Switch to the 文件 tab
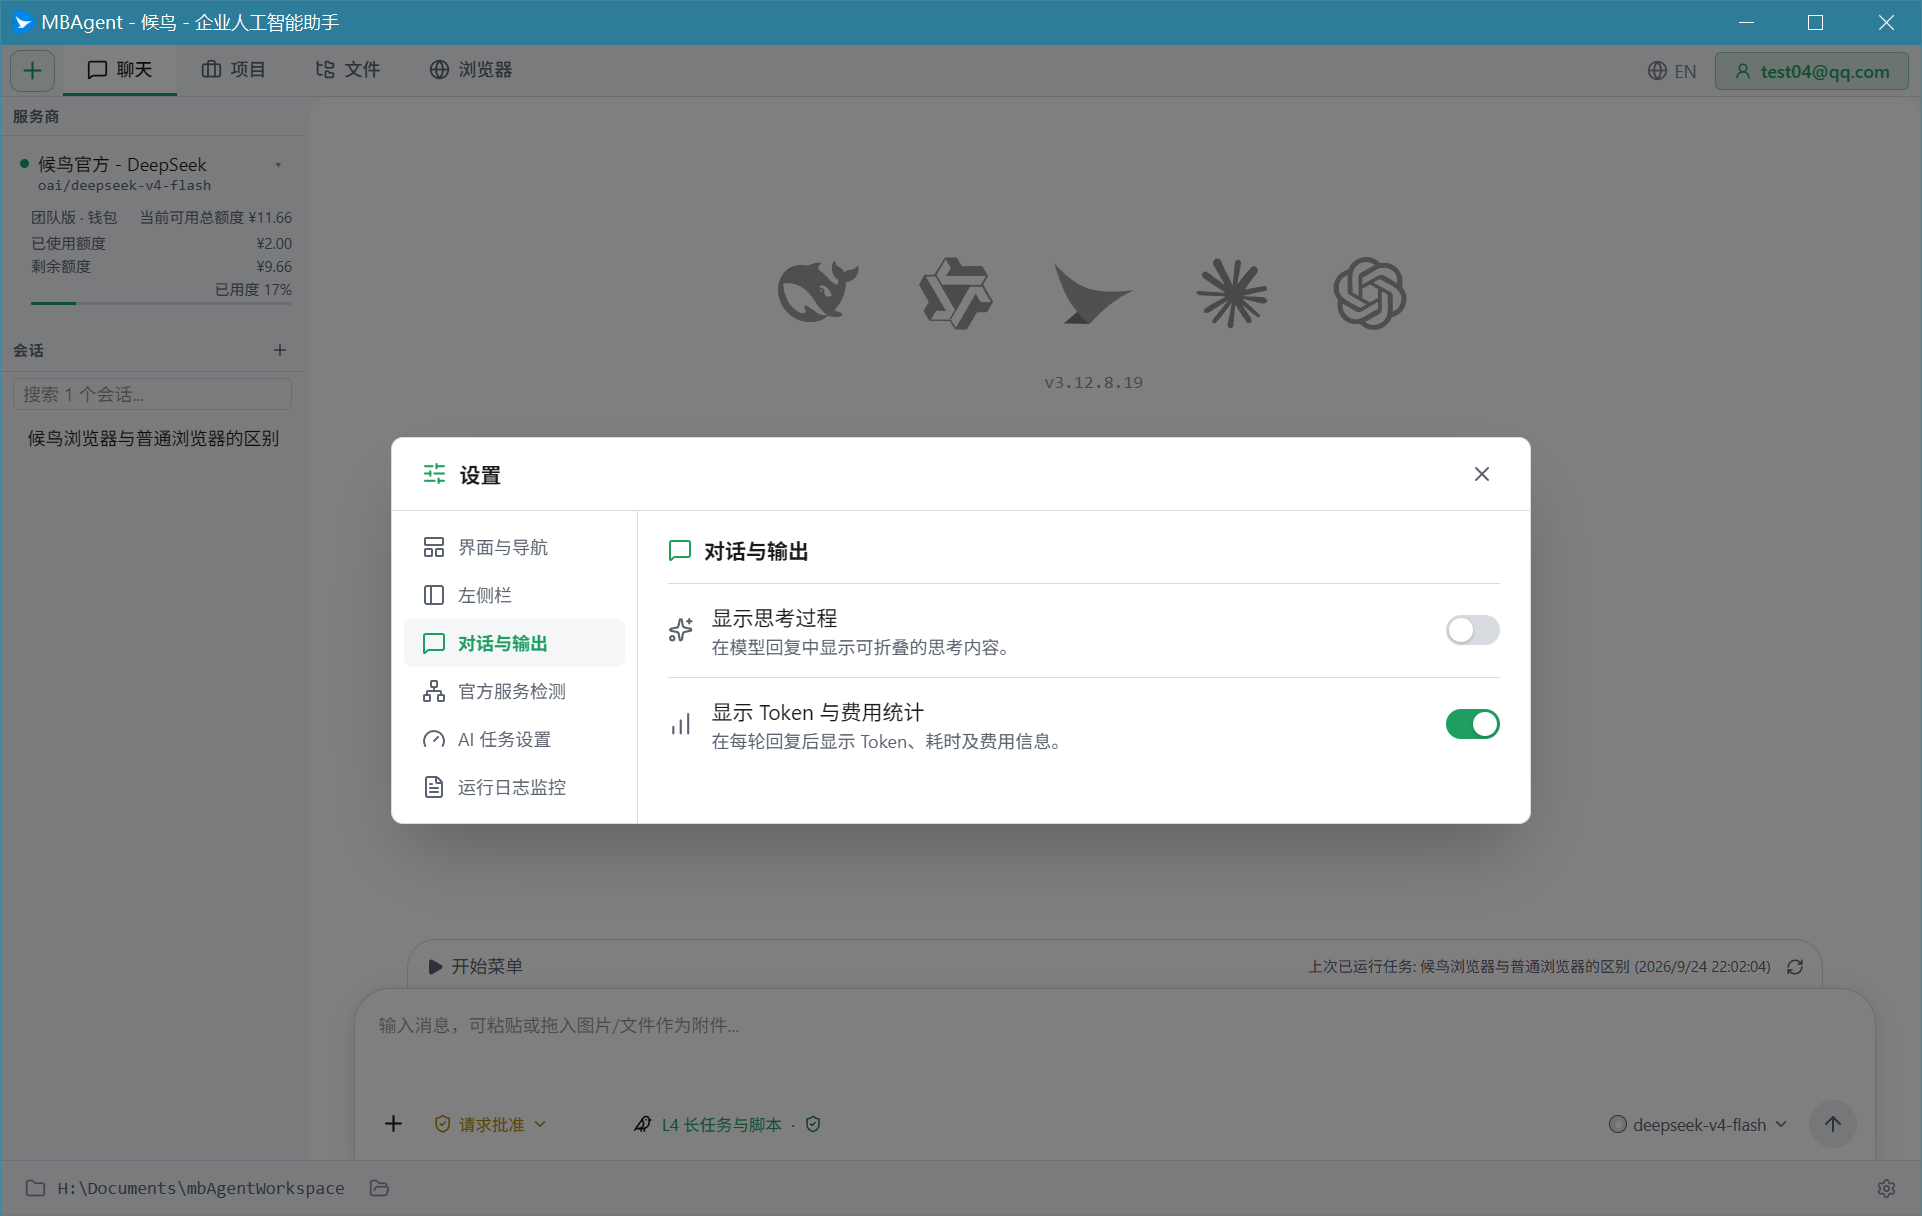 point(347,70)
